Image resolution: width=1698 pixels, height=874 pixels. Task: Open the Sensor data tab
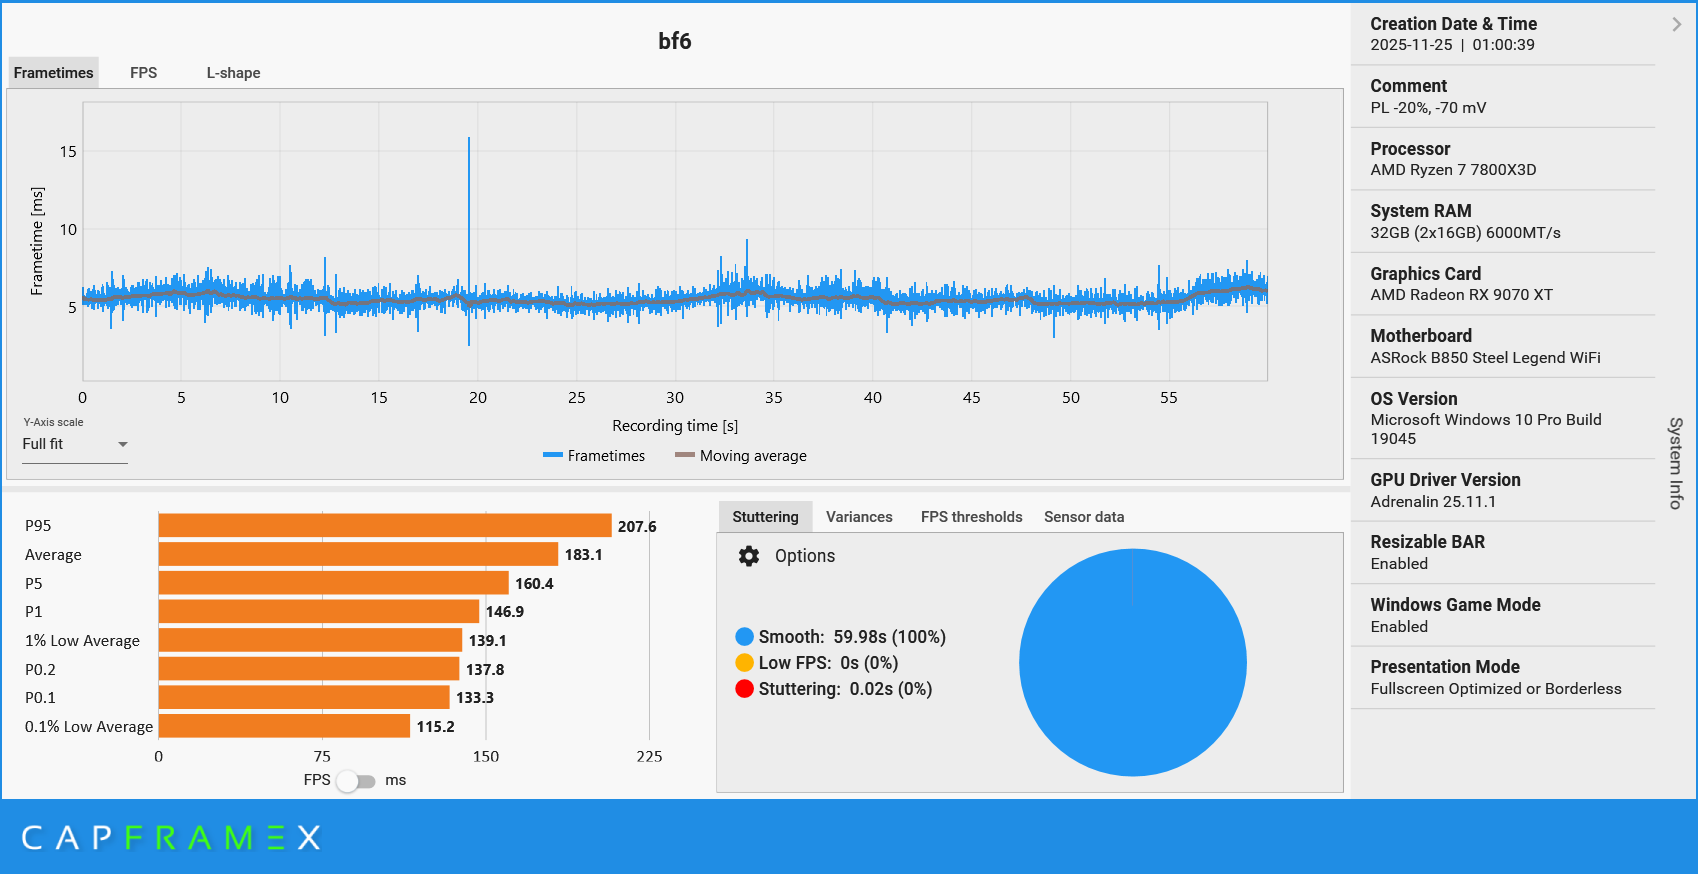pos(1084,517)
